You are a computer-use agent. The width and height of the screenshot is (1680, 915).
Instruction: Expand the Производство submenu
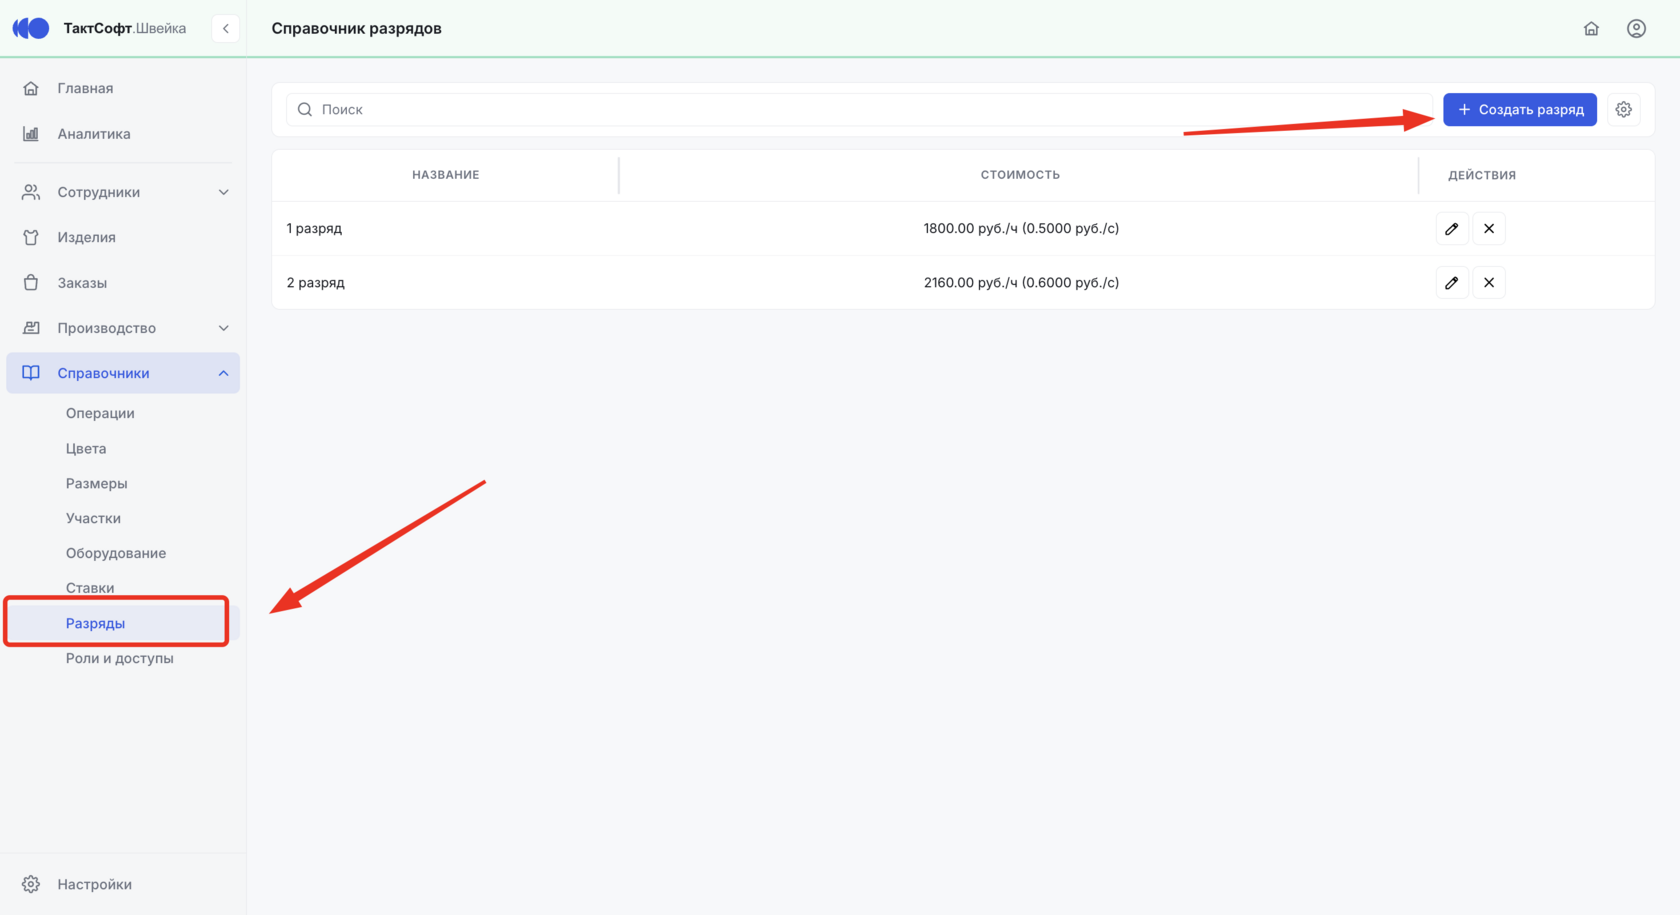point(123,328)
